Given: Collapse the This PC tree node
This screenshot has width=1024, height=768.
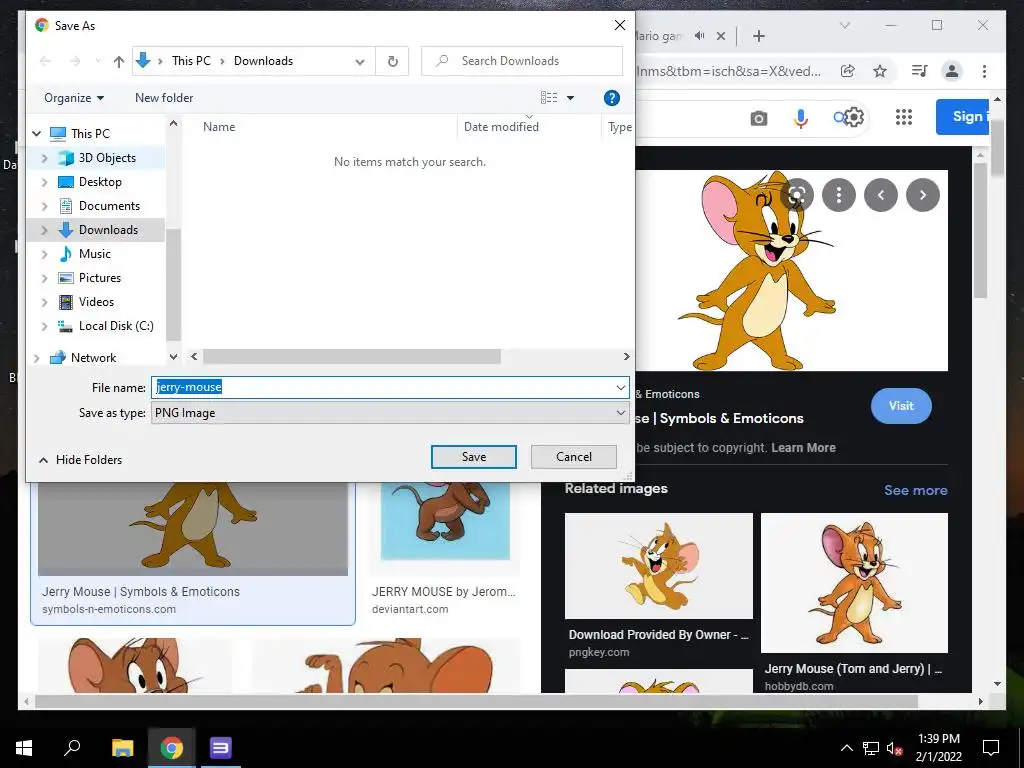Looking at the screenshot, I should click(x=37, y=134).
